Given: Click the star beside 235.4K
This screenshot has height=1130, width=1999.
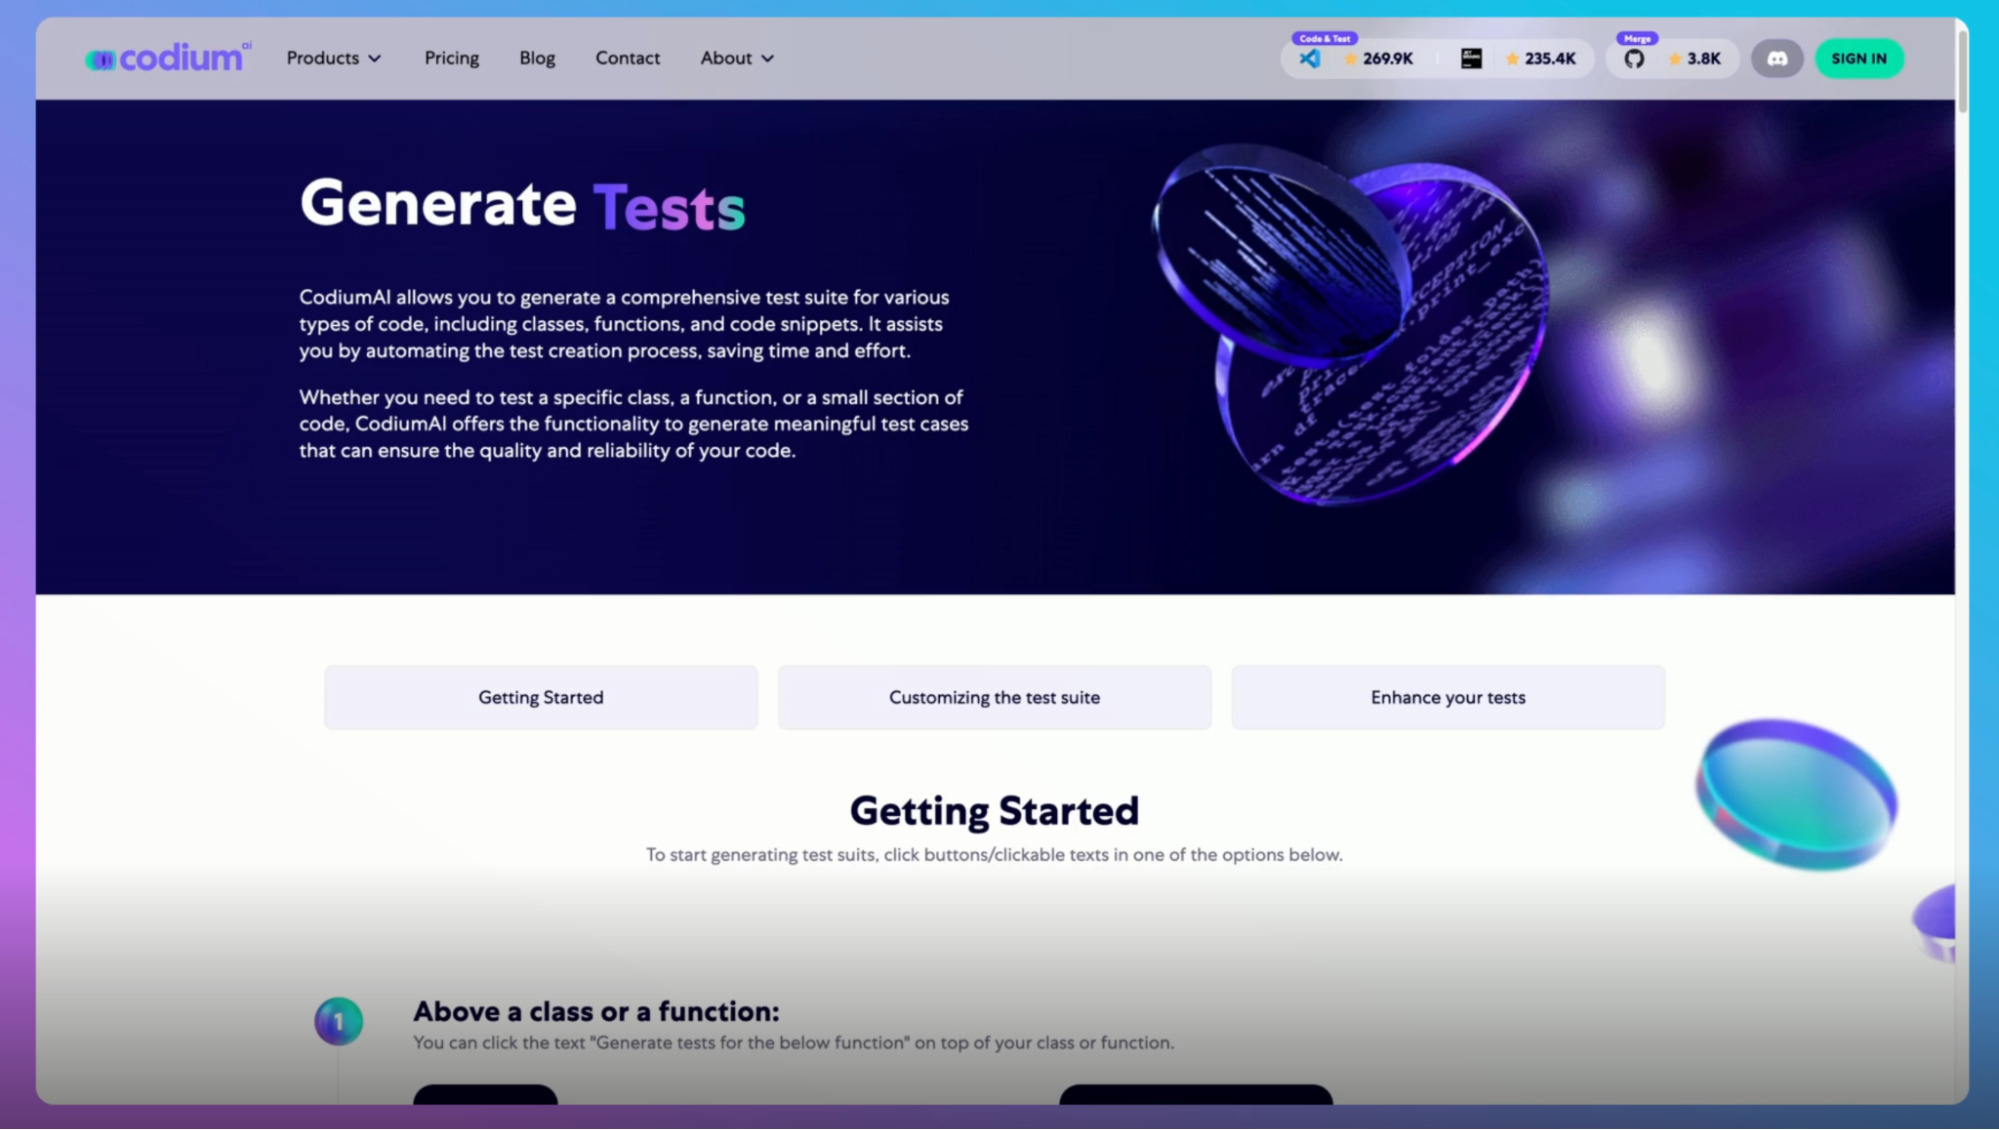Looking at the screenshot, I should (x=1512, y=59).
